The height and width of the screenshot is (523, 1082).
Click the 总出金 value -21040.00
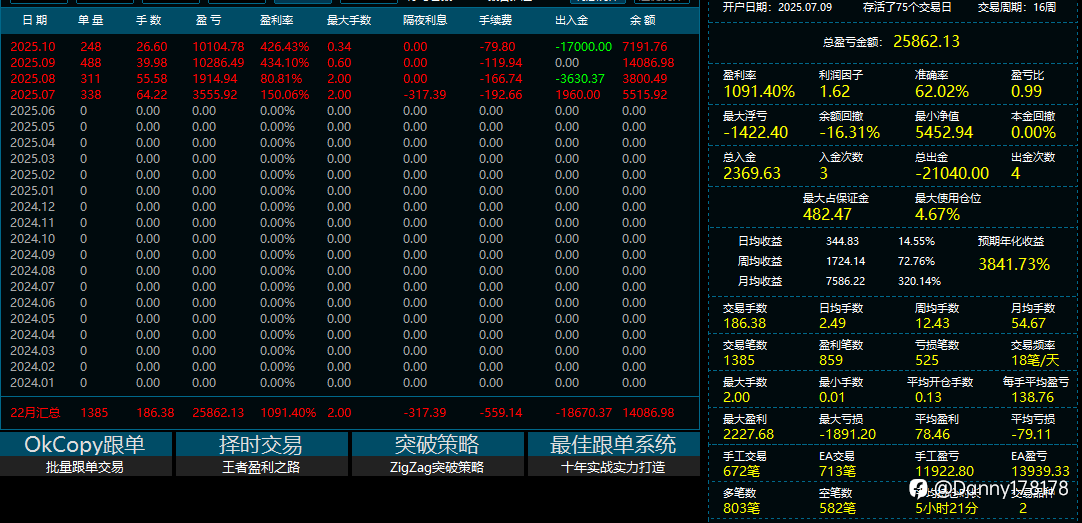coord(952,172)
